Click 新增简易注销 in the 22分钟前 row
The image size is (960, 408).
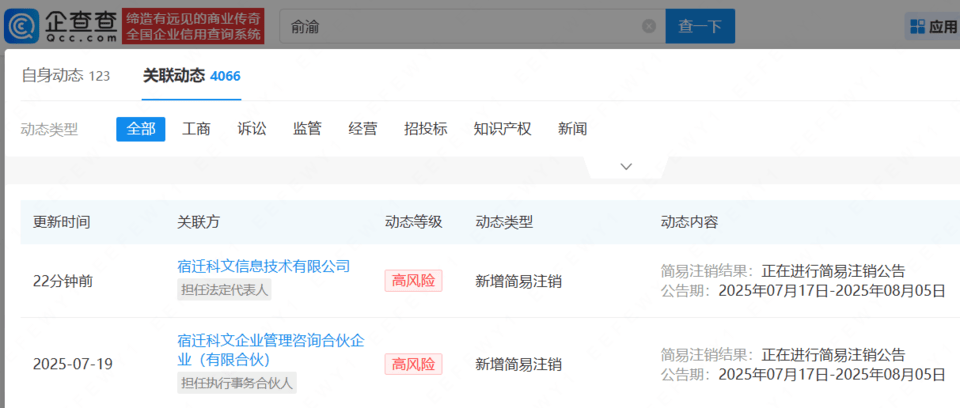click(x=519, y=281)
